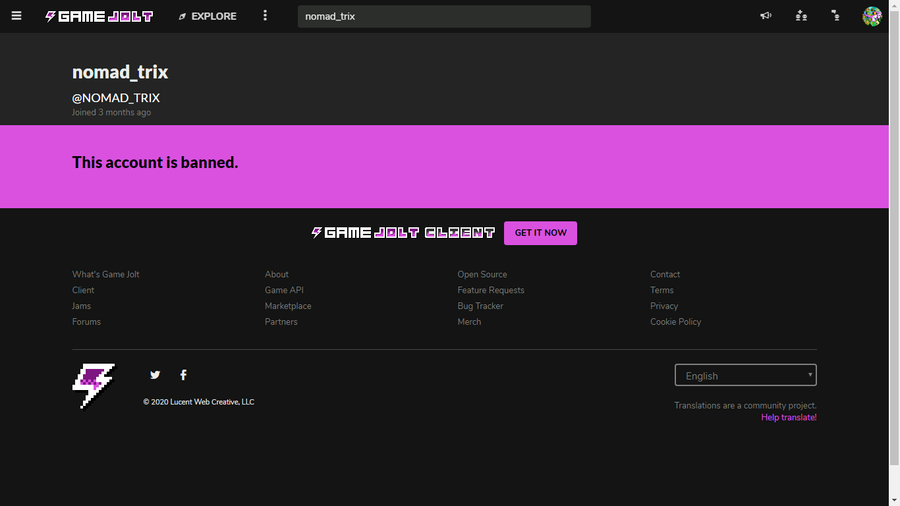This screenshot has width=900, height=506.
Task: Open the English language dropdown
Action: click(x=745, y=375)
